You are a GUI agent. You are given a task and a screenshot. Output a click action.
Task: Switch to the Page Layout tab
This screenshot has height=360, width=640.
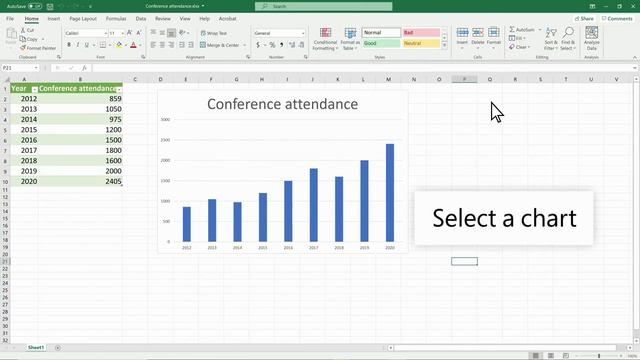pyautogui.click(x=83, y=19)
